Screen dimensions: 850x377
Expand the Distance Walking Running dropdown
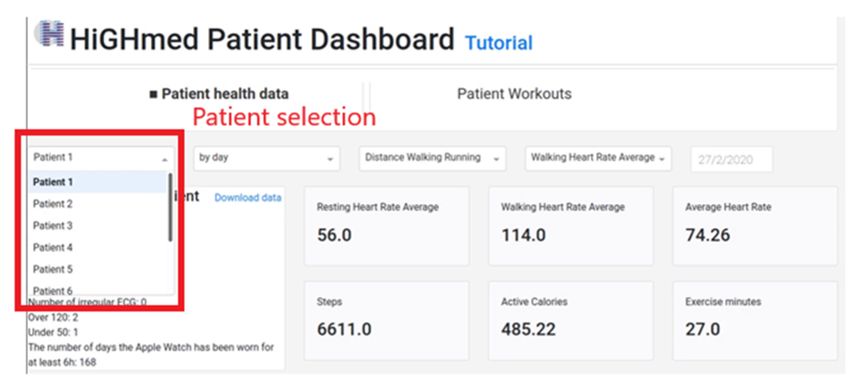pyautogui.click(x=432, y=158)
